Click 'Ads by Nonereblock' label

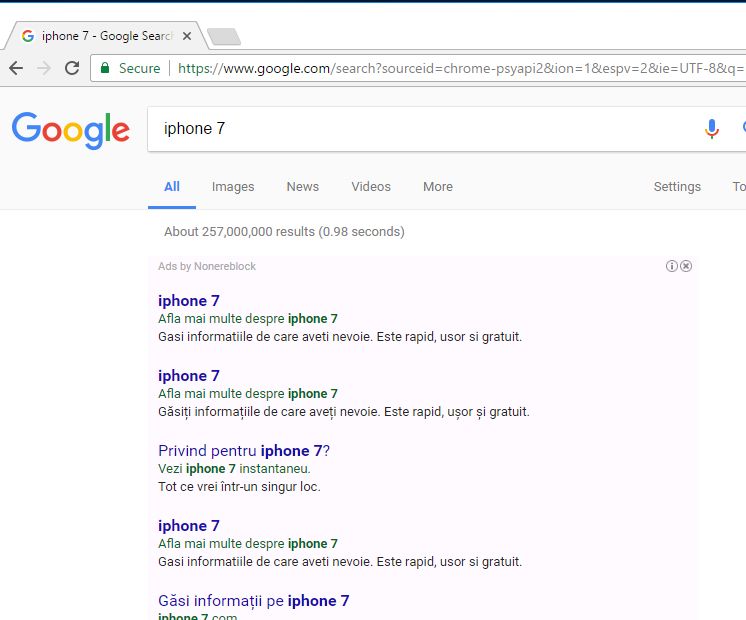tap(207, 266)
